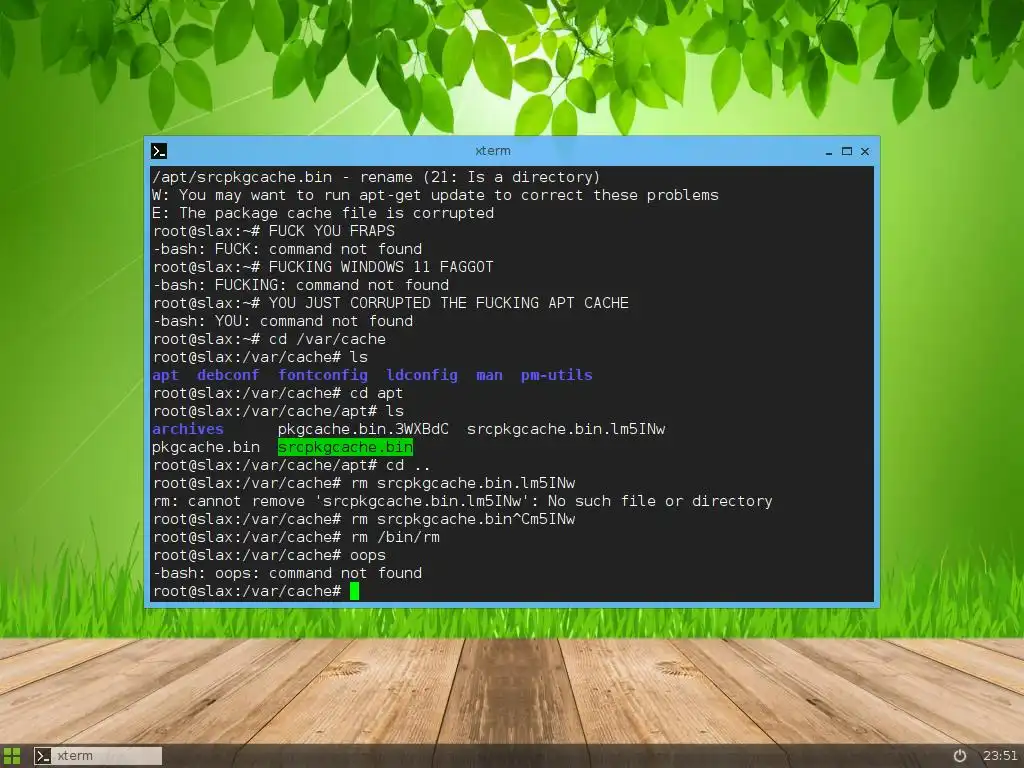Open the green start menu grid icon
The image size is (1024, 768).
12,756
